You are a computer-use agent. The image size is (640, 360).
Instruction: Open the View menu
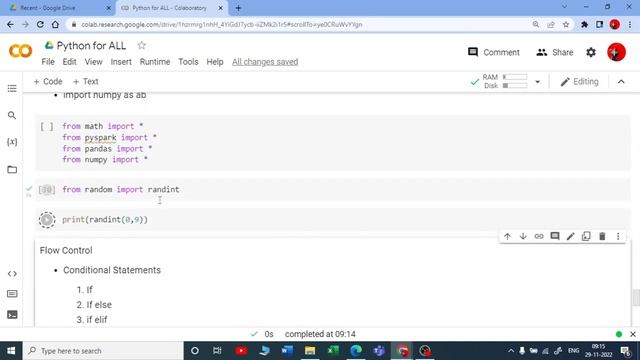(93, 62)
